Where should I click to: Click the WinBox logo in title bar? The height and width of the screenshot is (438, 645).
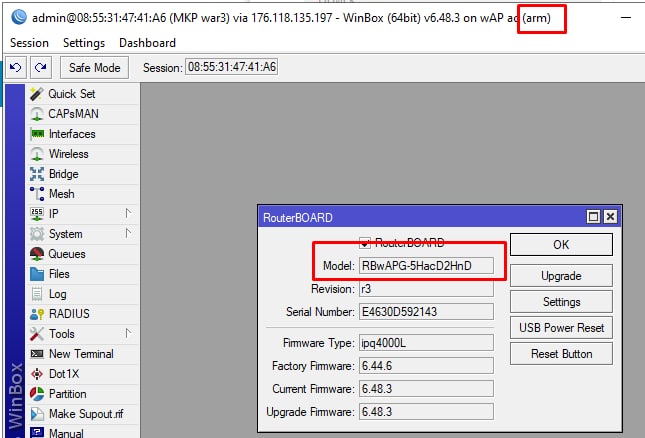(x=19, y=18)
